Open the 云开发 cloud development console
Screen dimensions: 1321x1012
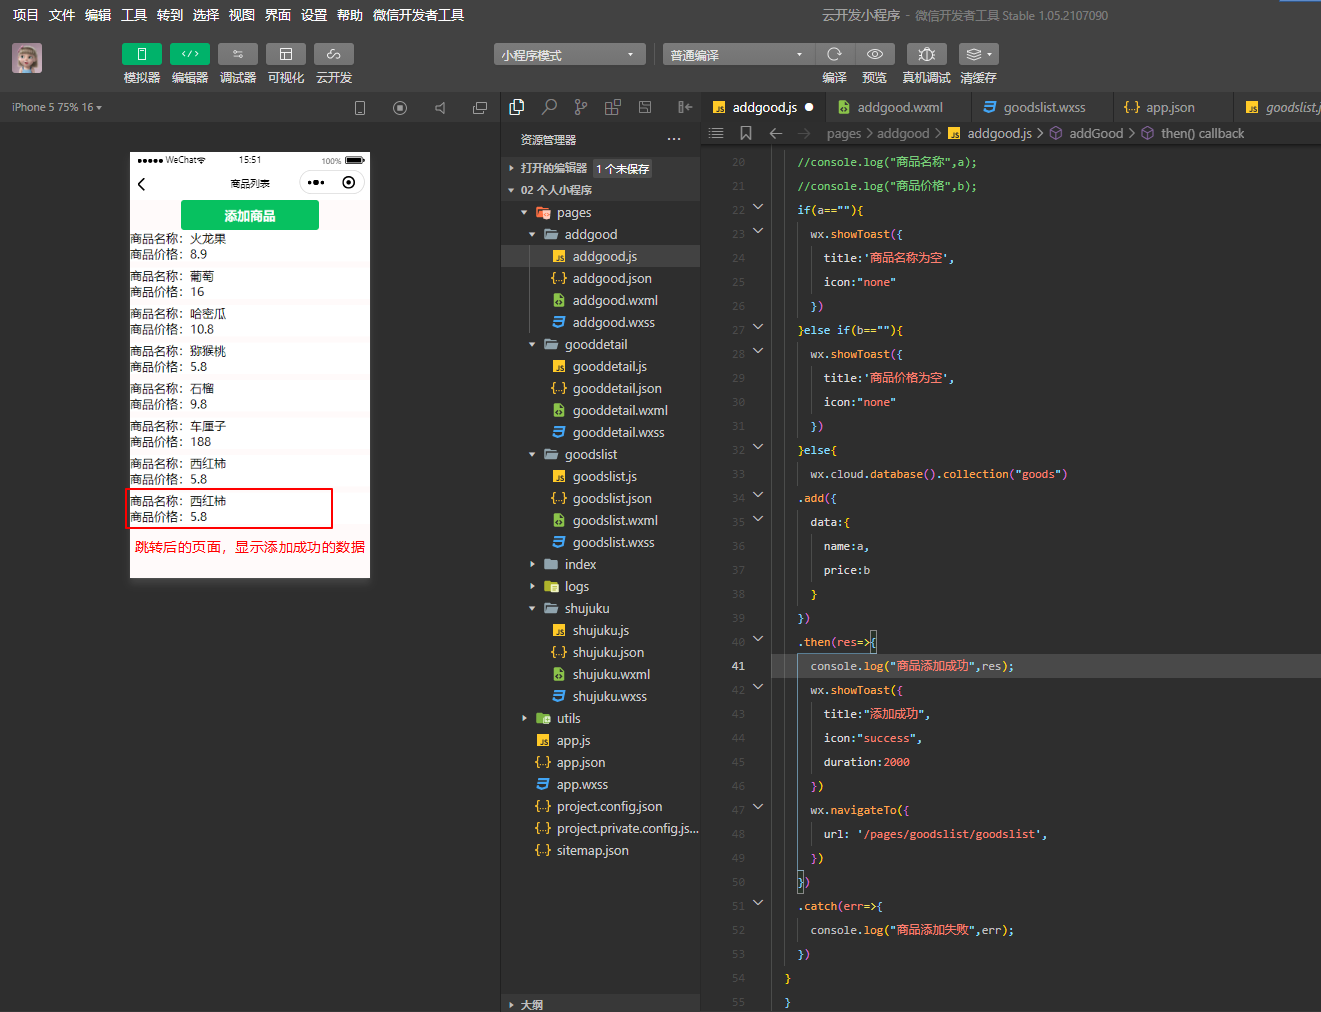pyautogui.click(x=334, y=54)
